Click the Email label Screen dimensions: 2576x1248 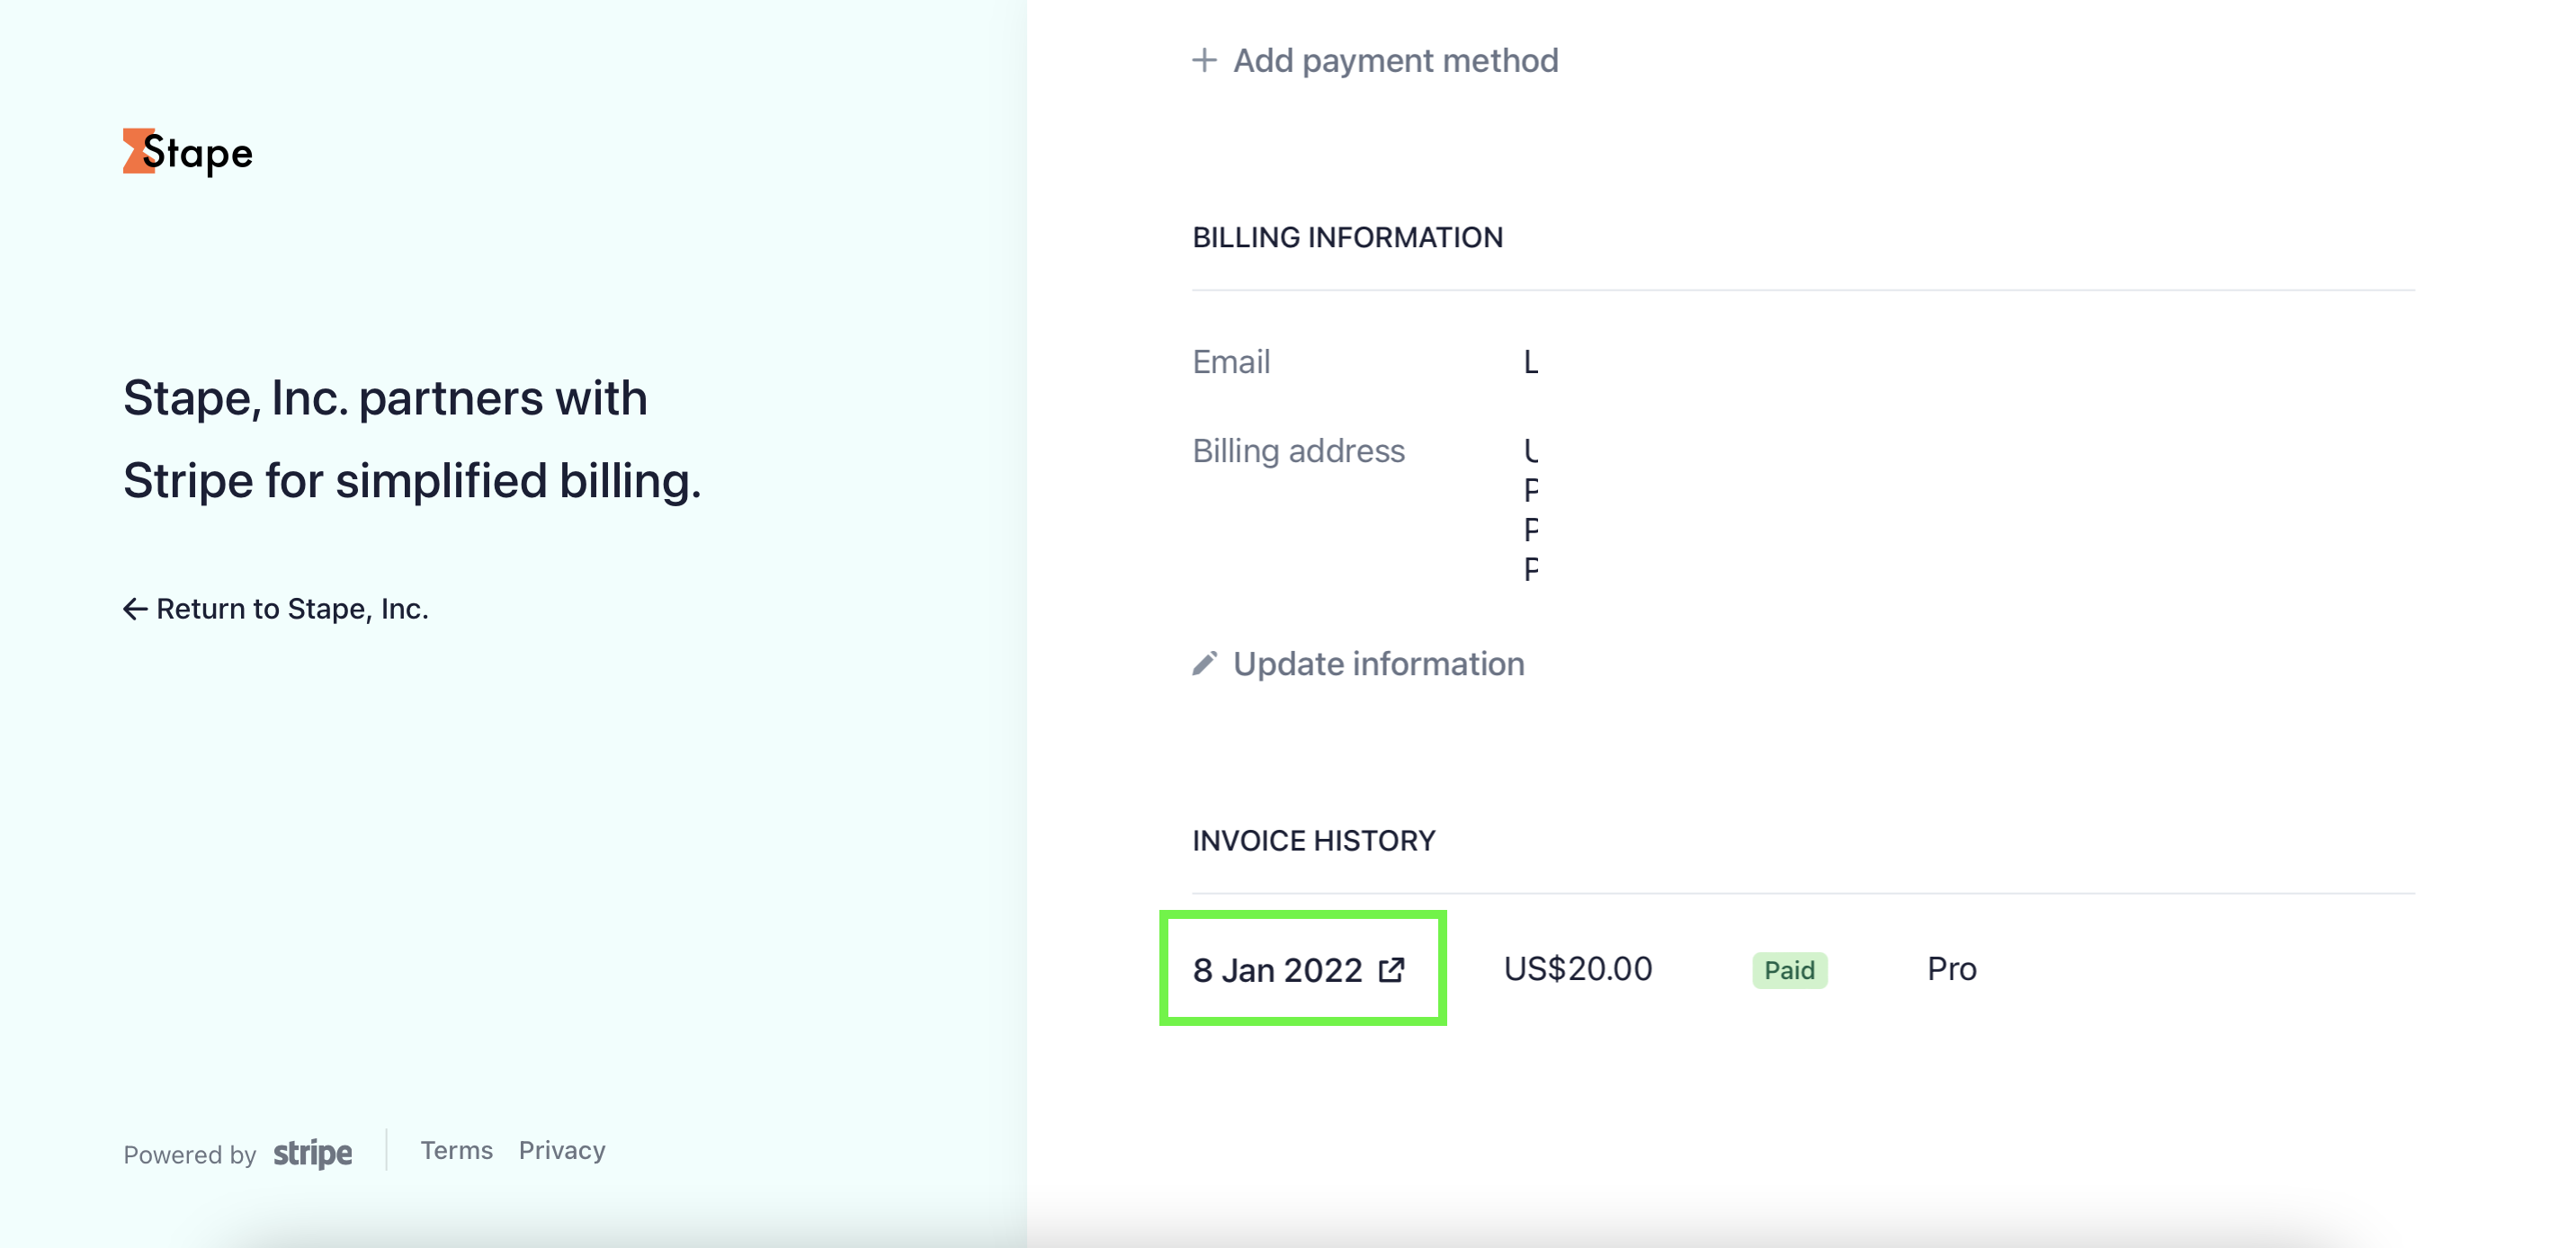pos(1231,361)
